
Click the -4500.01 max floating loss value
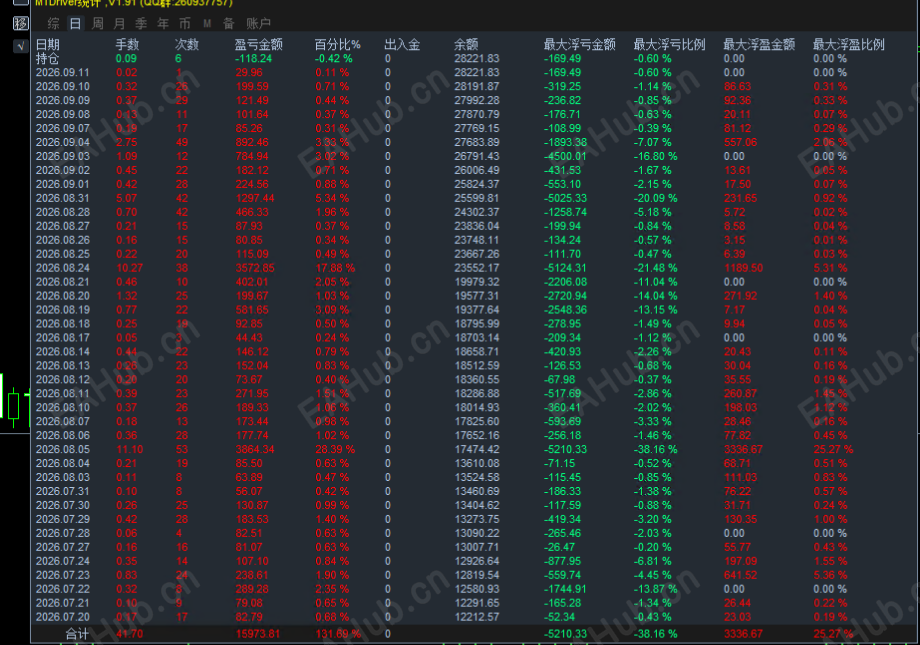point(565,157)
